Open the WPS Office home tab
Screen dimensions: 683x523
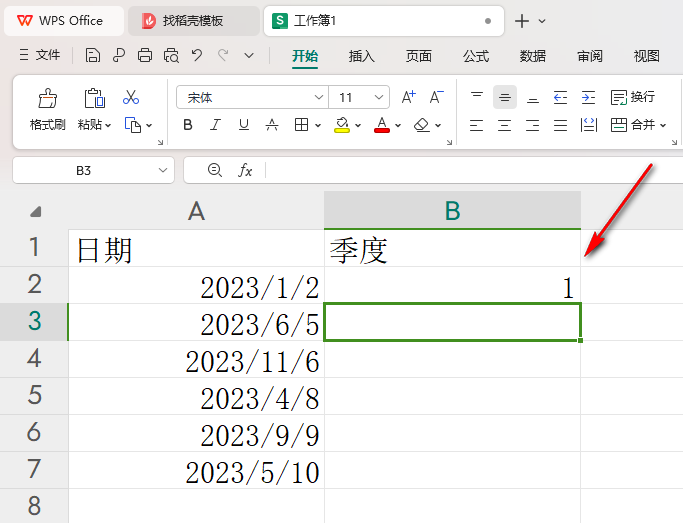coord(64,21)
